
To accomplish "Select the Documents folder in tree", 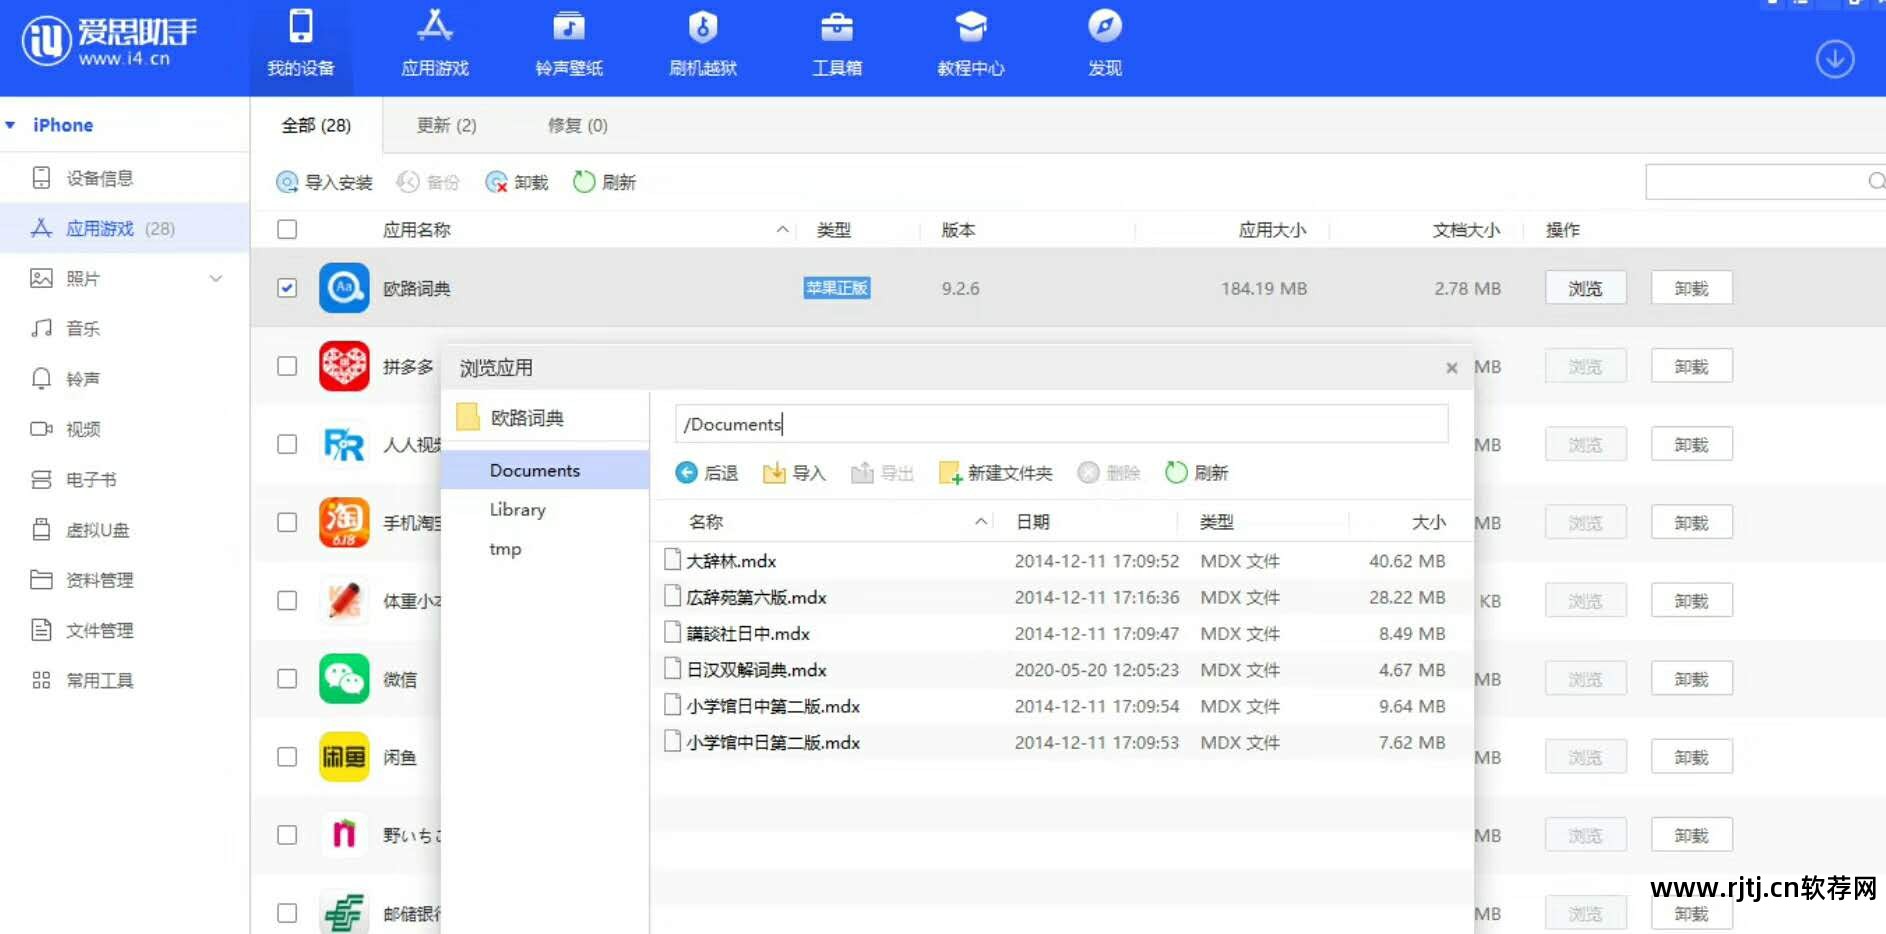I will [544, 470].
